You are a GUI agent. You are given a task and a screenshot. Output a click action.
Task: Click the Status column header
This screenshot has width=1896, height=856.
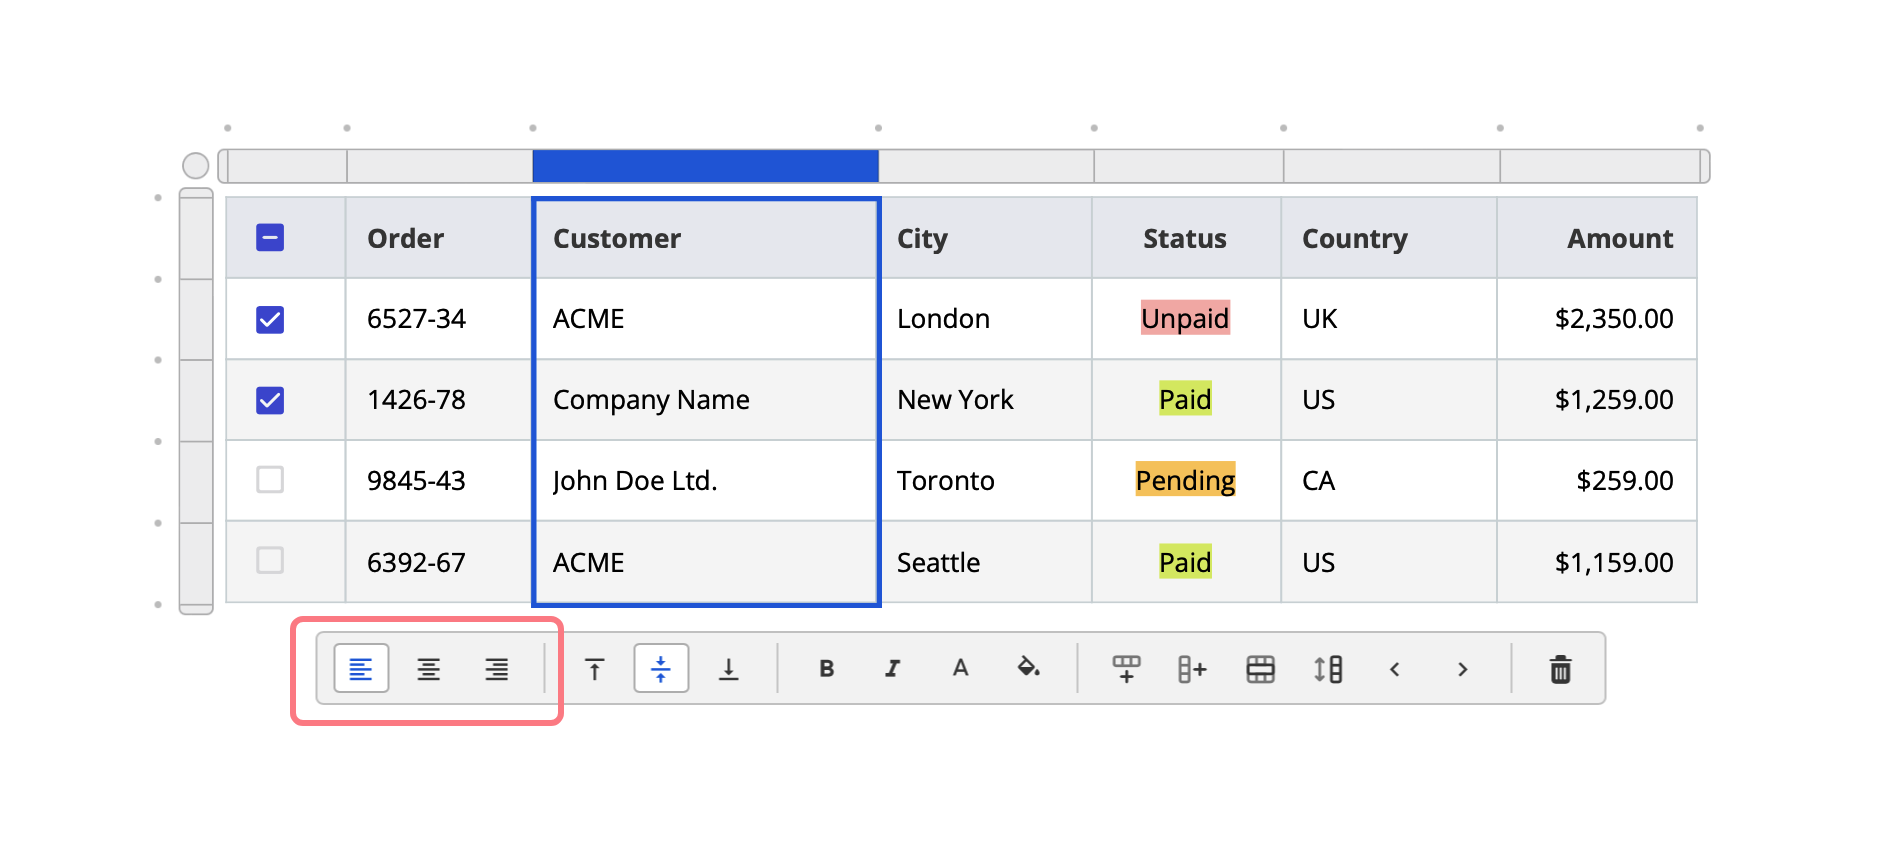pos(1185,238)
